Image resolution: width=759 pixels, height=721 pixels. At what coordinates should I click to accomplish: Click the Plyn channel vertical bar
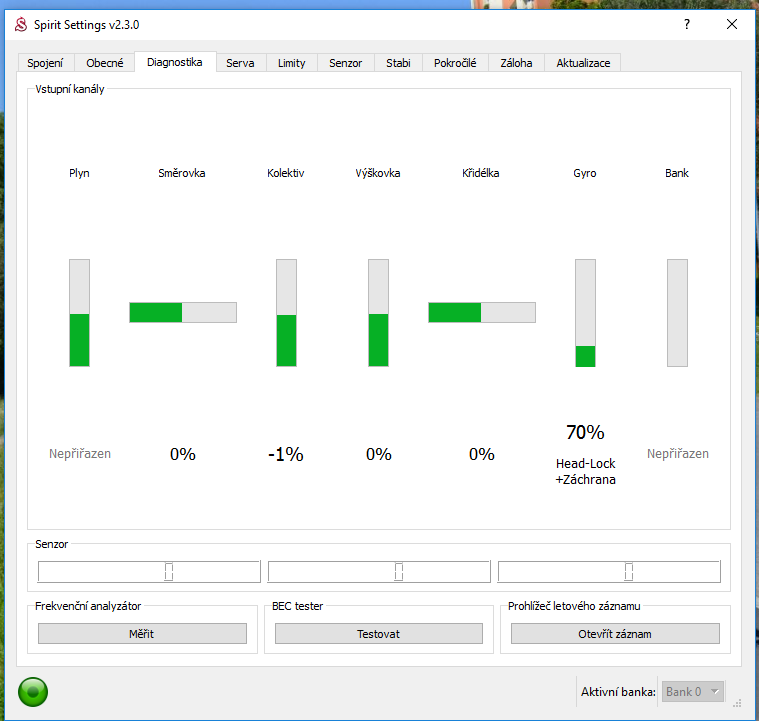(79, 313)
